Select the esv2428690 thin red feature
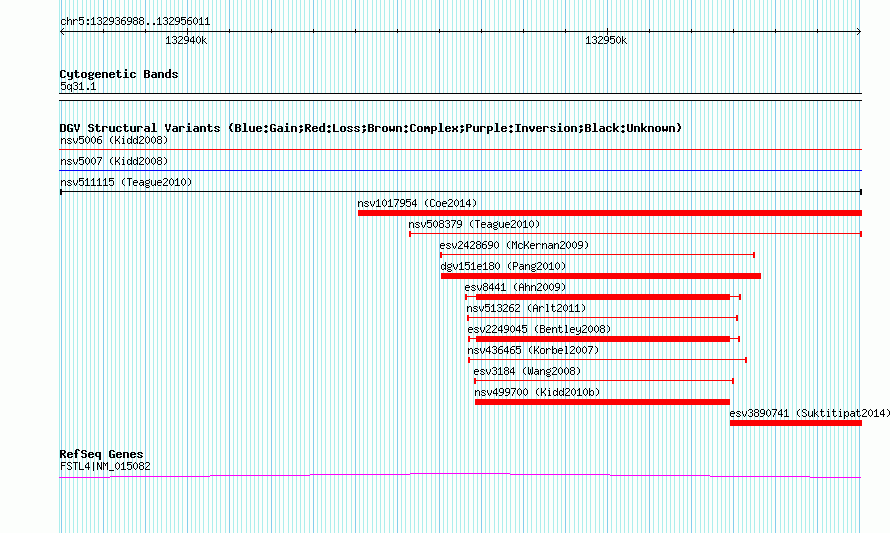This screenshot has height=533, width=890. pos(597,255)
